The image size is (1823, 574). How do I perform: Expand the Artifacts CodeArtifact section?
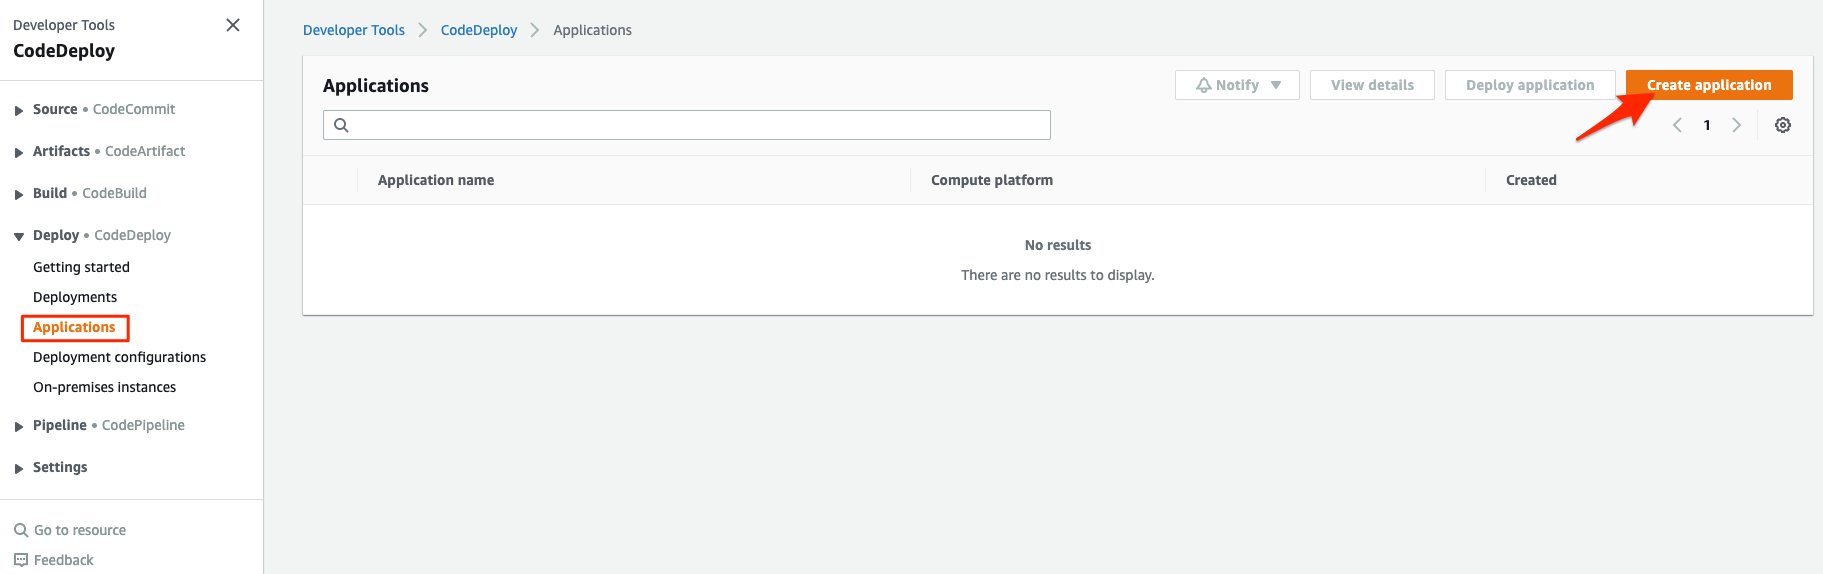(x=19, y=152)
